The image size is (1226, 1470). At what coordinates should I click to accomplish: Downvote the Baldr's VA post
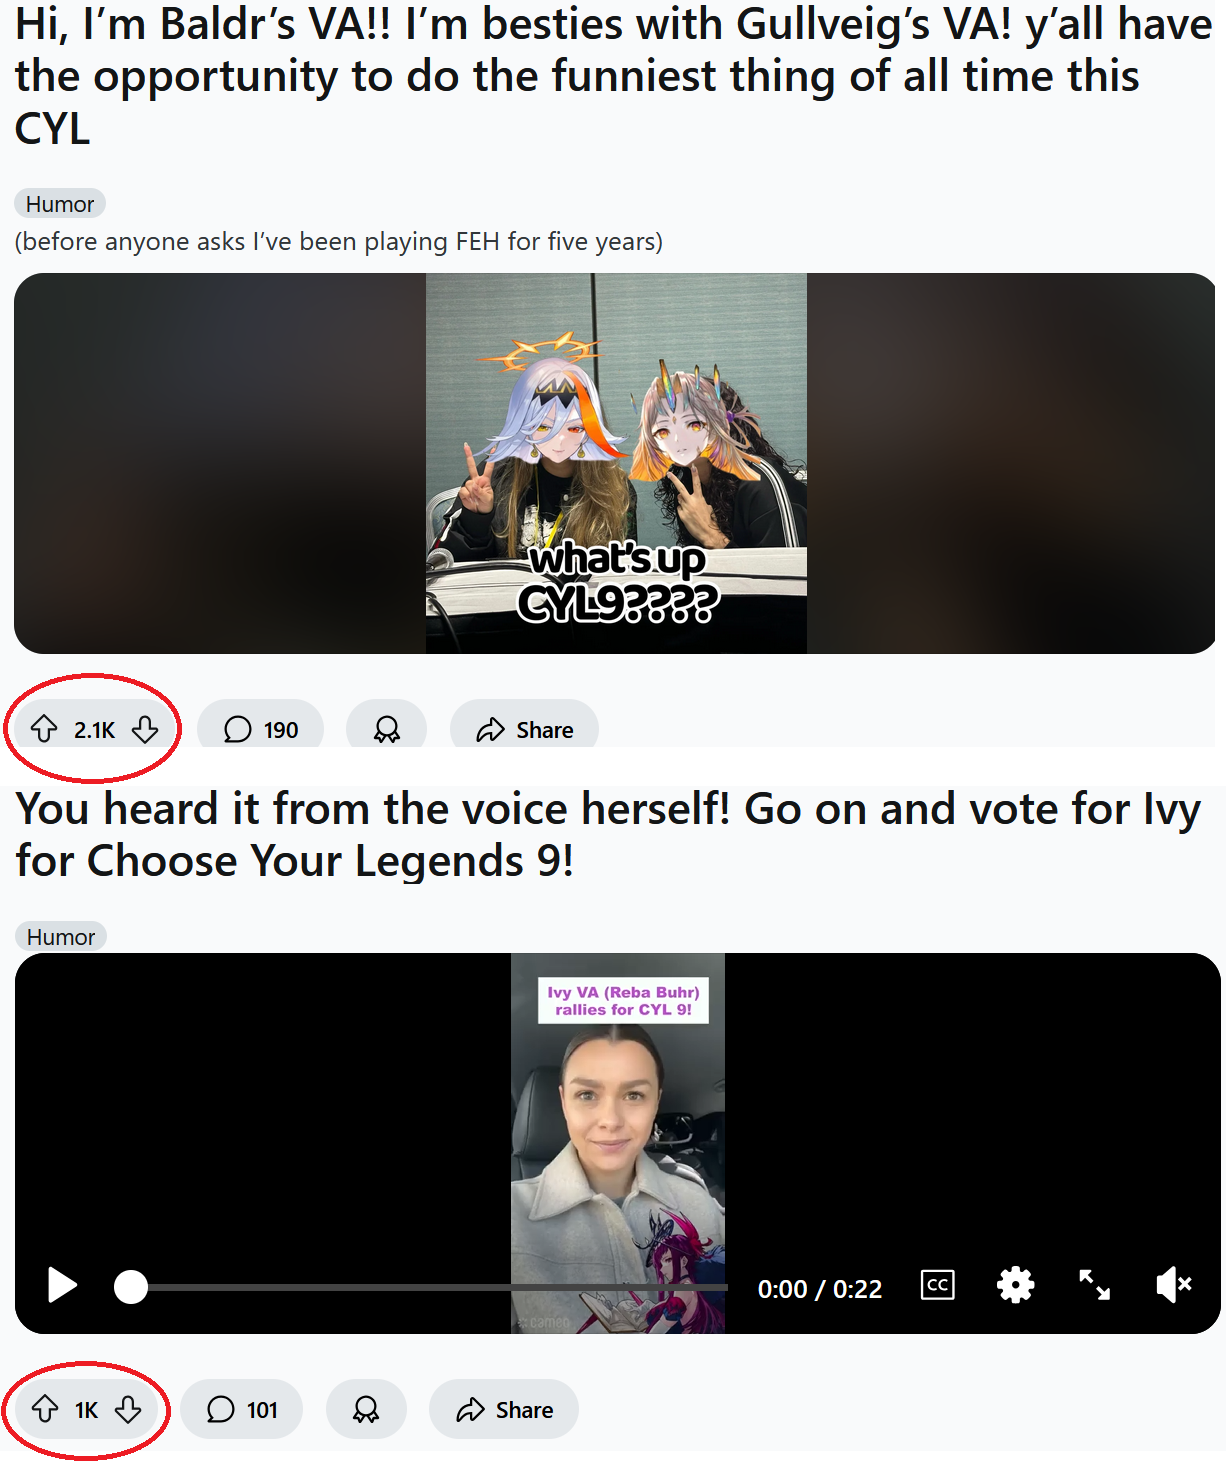[145, 730]
